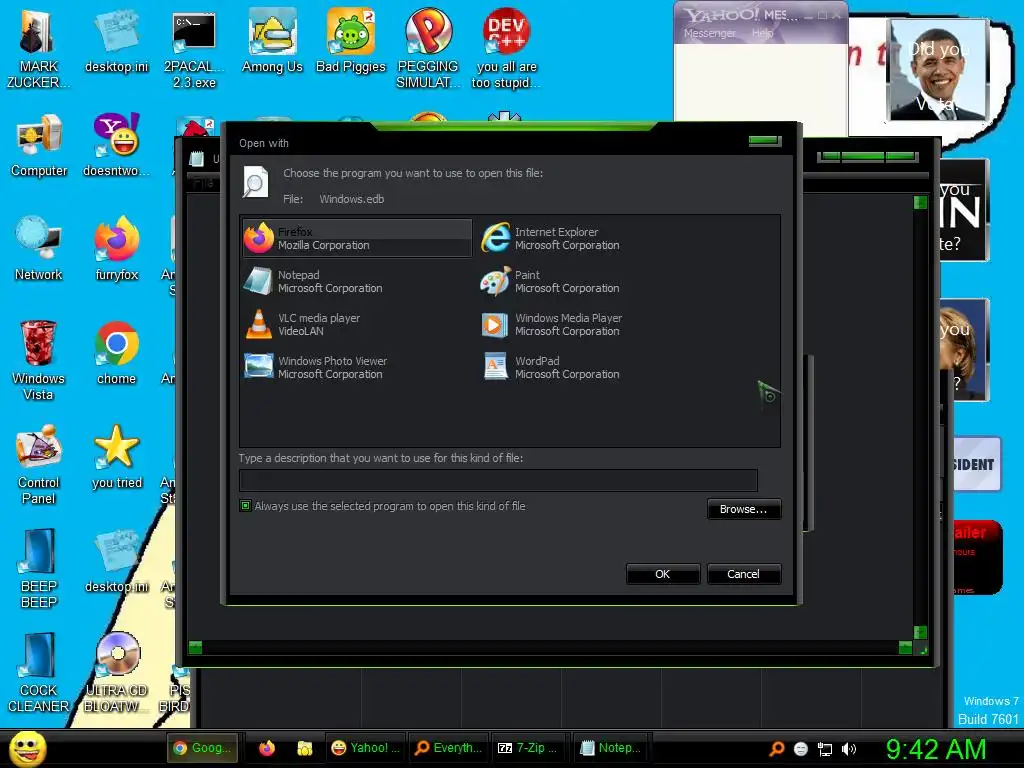Choose WordPad as the opening program
Screen dimensions: 1024x768
(551, 368)
